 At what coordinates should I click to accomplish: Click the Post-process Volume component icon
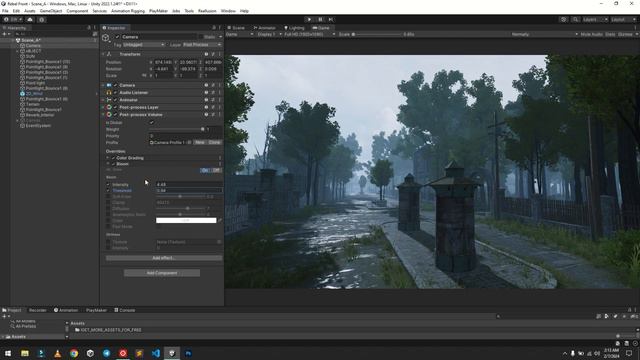109,115
